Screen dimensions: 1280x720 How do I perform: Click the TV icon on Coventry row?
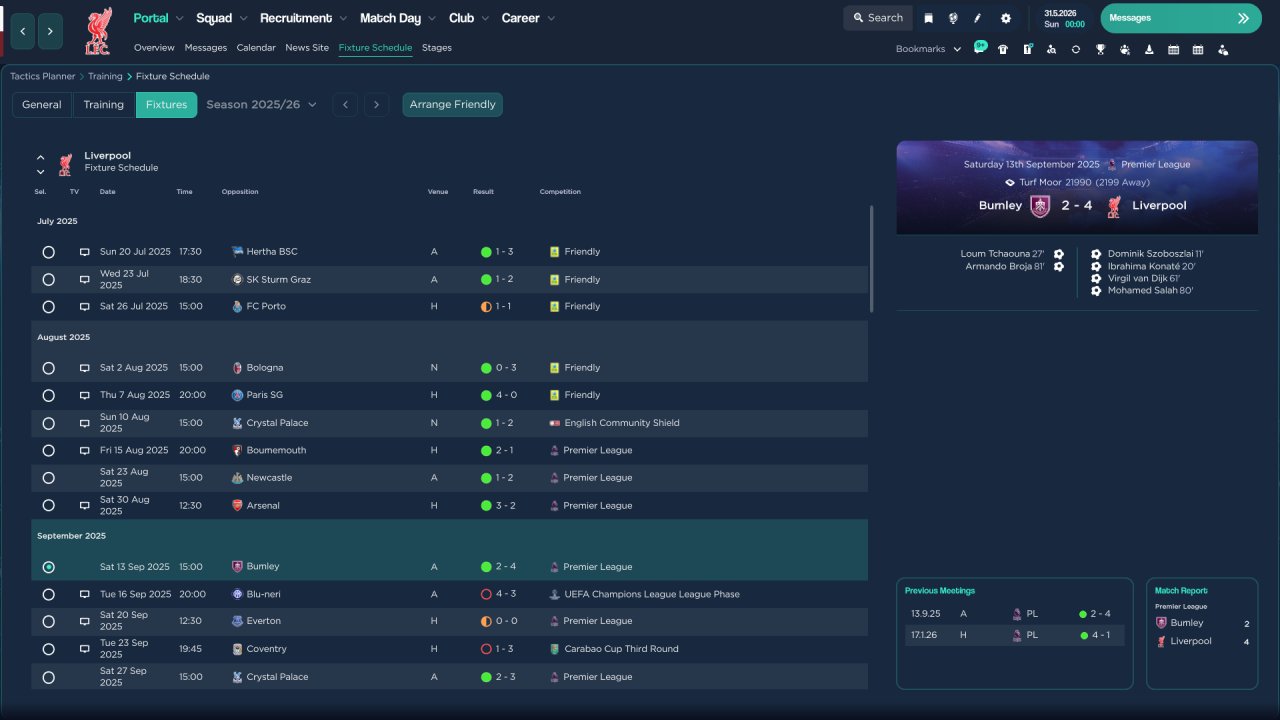coord(85,649)
